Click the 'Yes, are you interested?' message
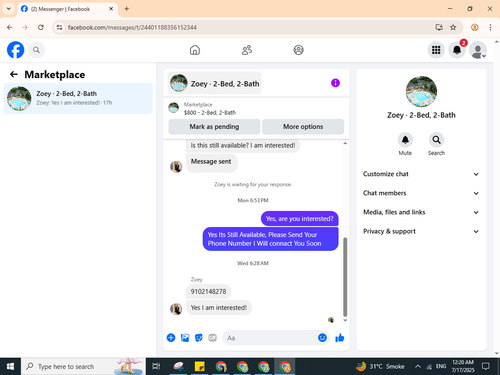Screen dimensions: 500x375 coord(299,219)
